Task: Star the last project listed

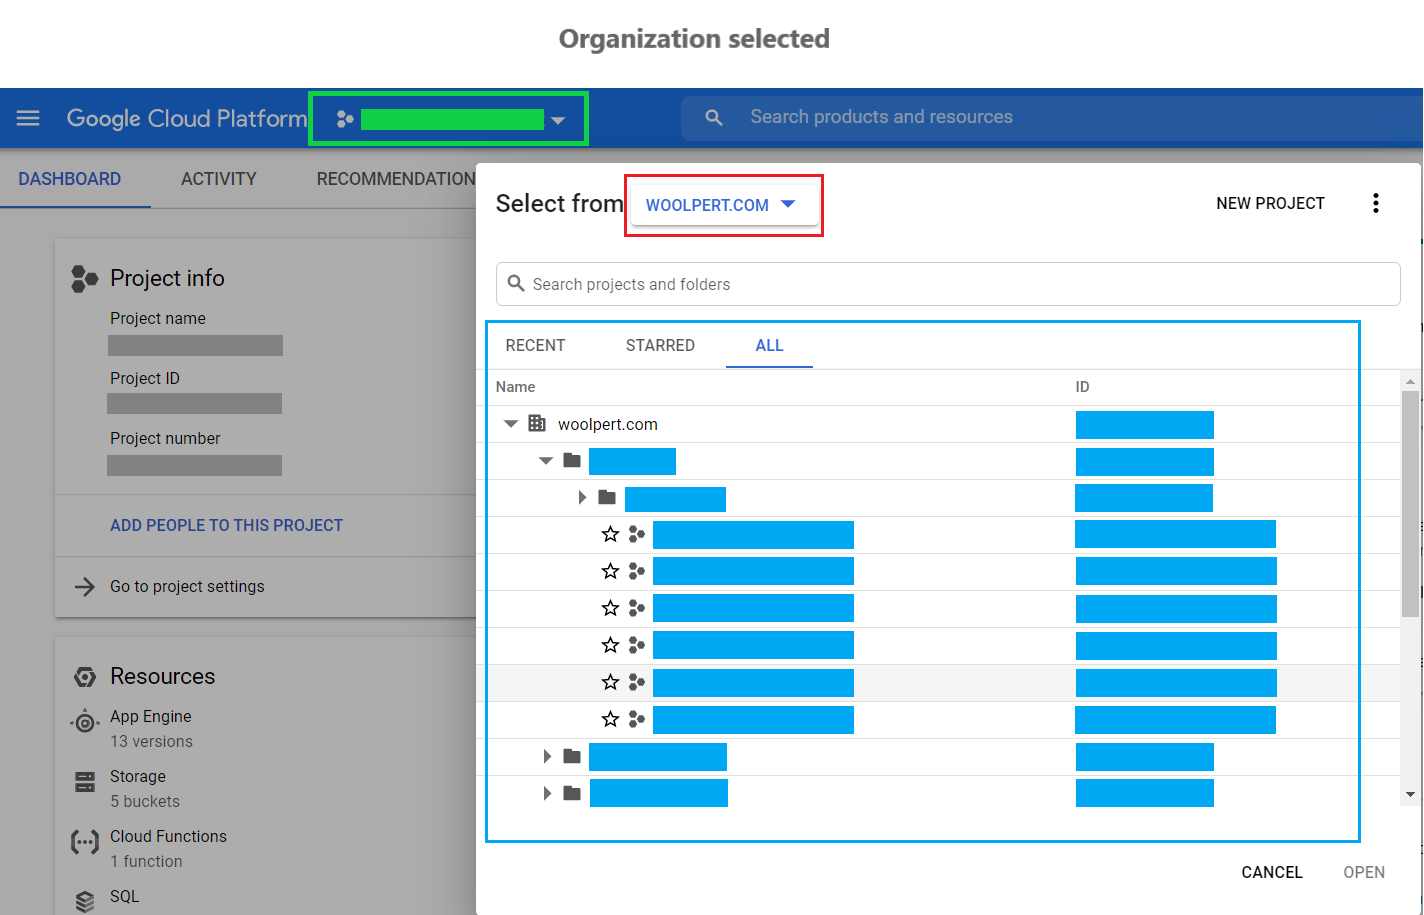Action: pyautogui.click(x=610, y=720)
